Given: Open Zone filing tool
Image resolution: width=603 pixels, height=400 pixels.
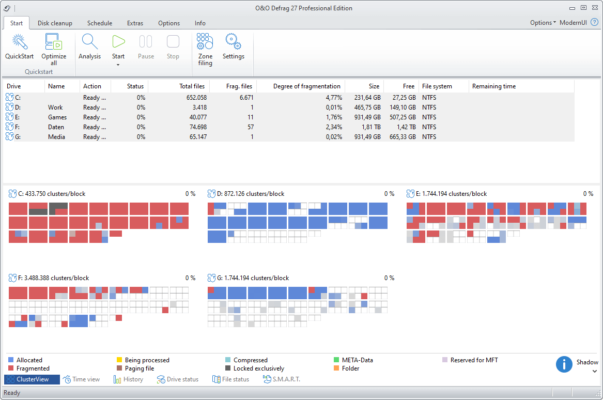Looking at the screenshot, I should pyautogui.click(x=204, y=42).
